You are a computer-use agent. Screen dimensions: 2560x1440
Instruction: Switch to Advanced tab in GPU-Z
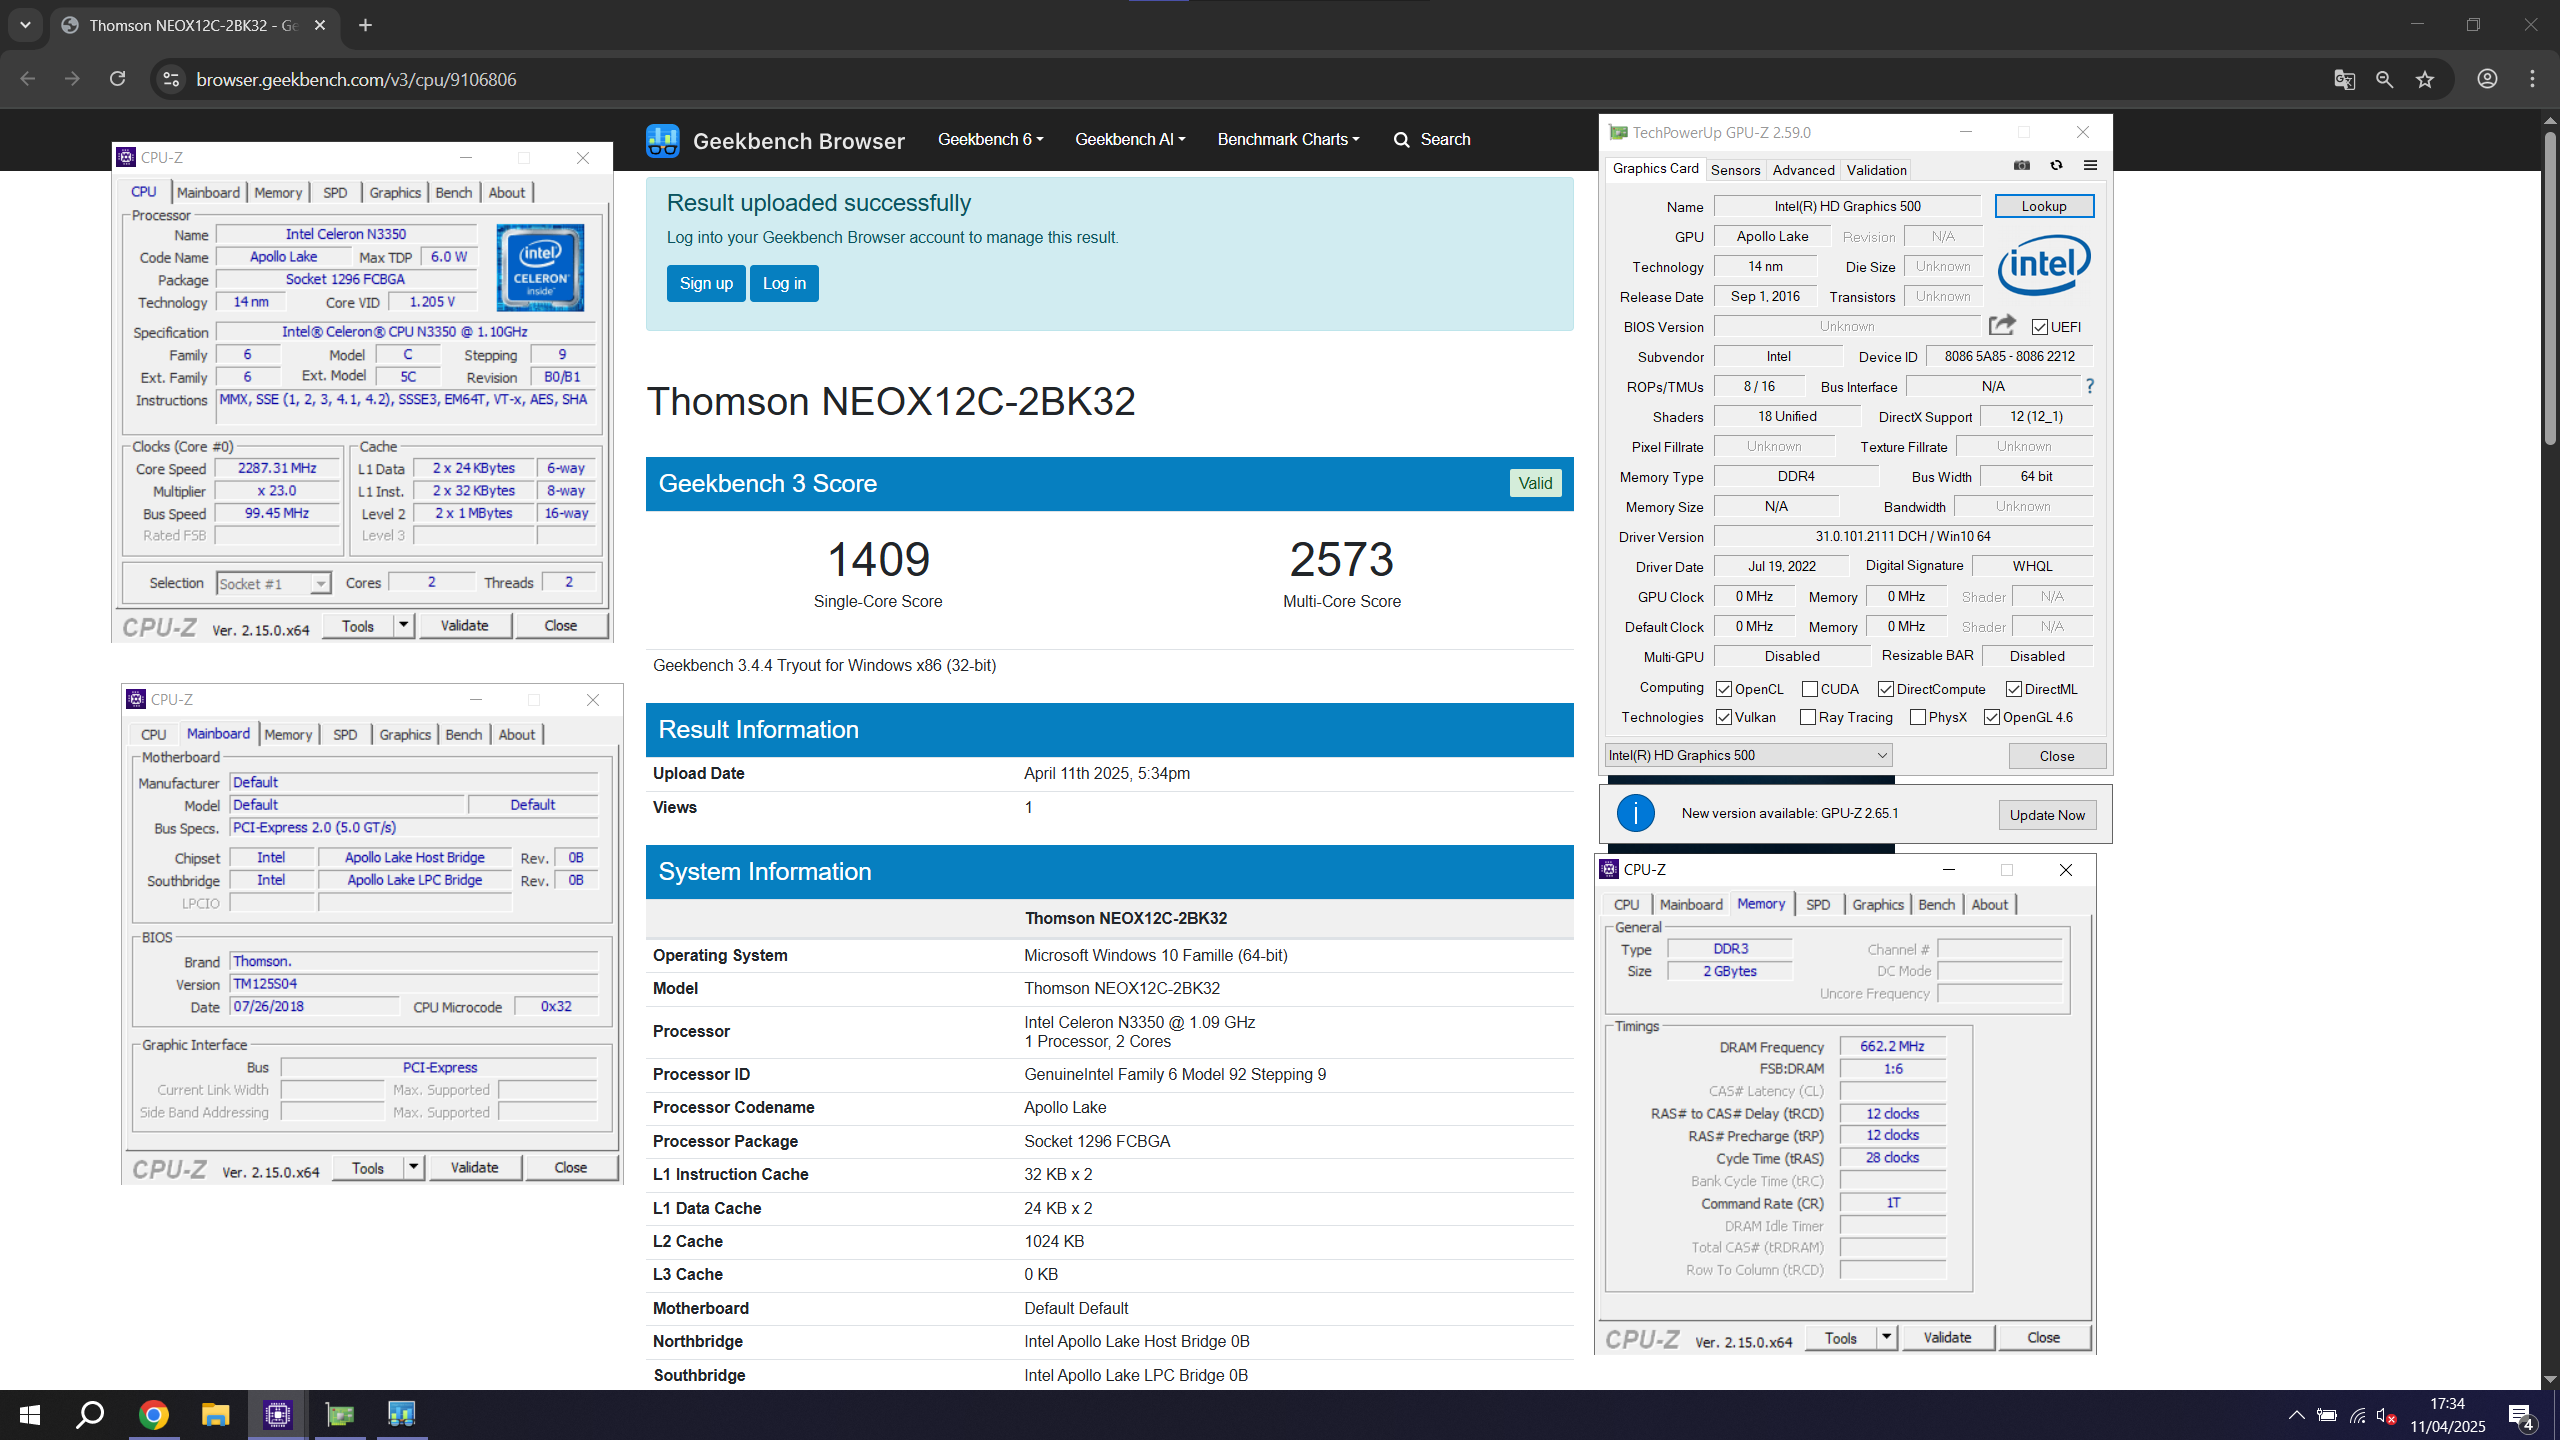[1803, 170]
